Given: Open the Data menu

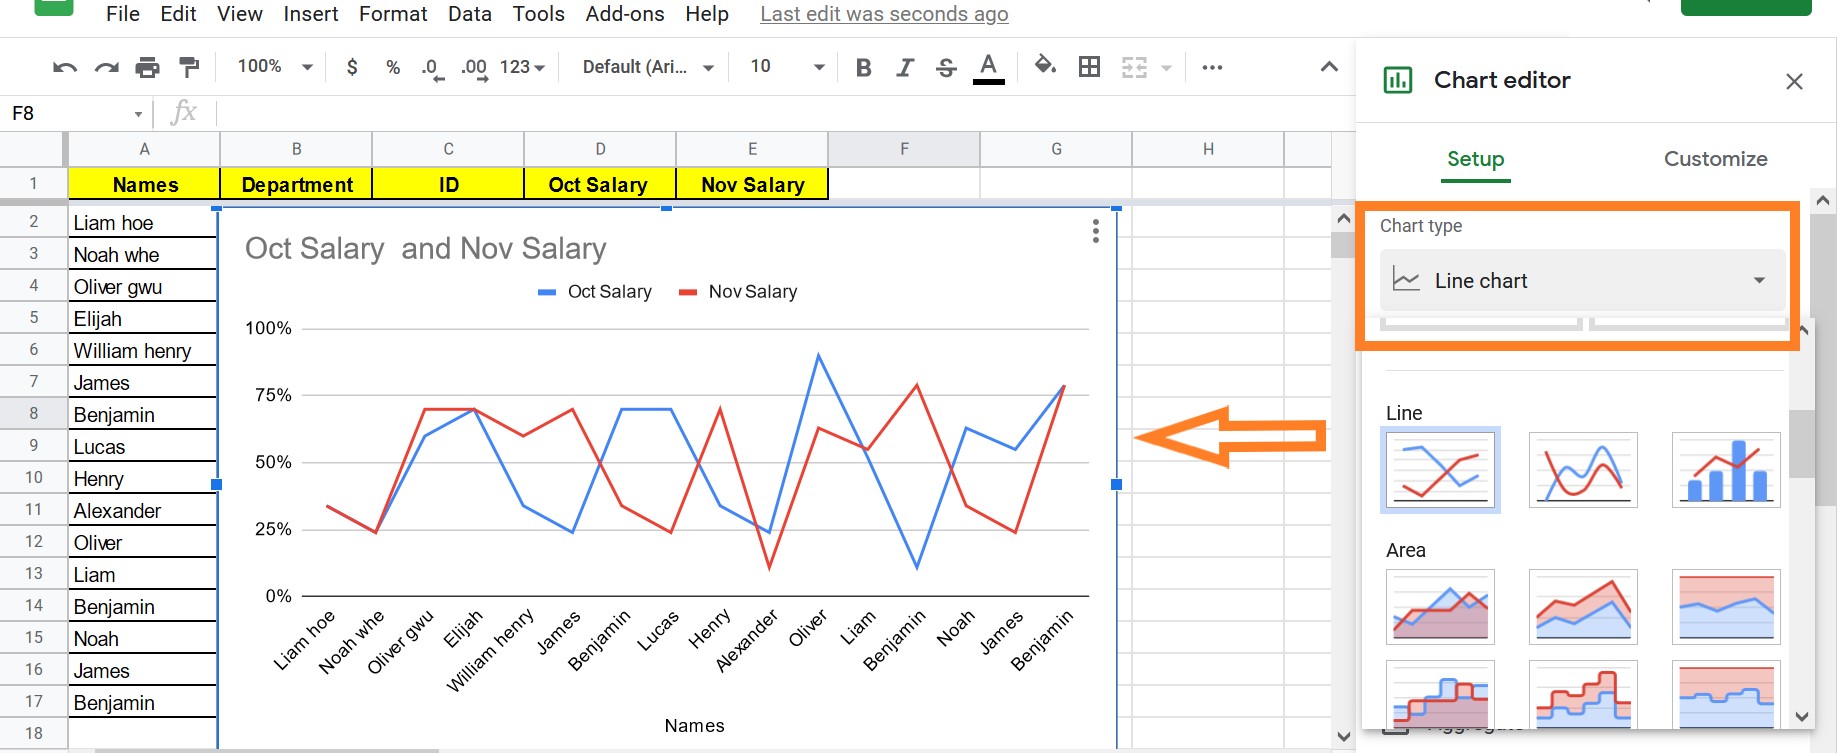Looking at the screenshot, I should point(470,14).
